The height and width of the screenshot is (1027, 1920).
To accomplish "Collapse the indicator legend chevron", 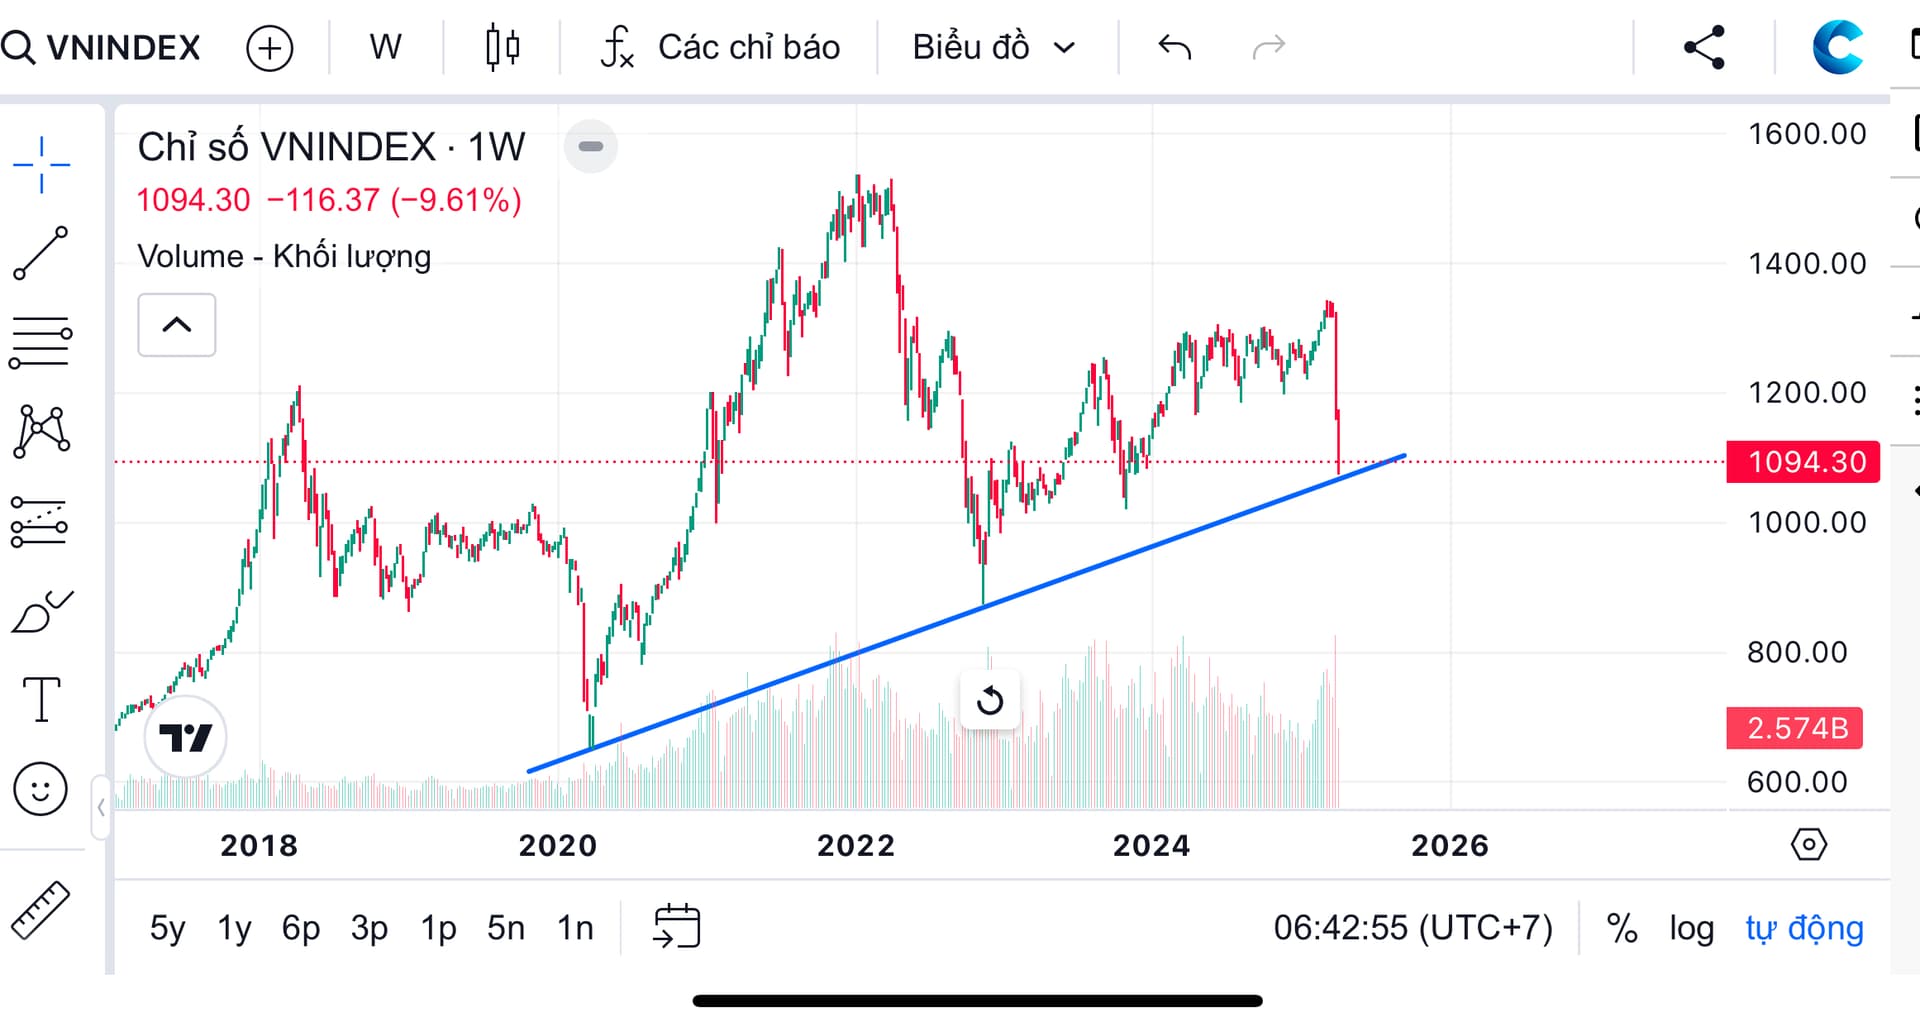I will click(x=177, y=325).
